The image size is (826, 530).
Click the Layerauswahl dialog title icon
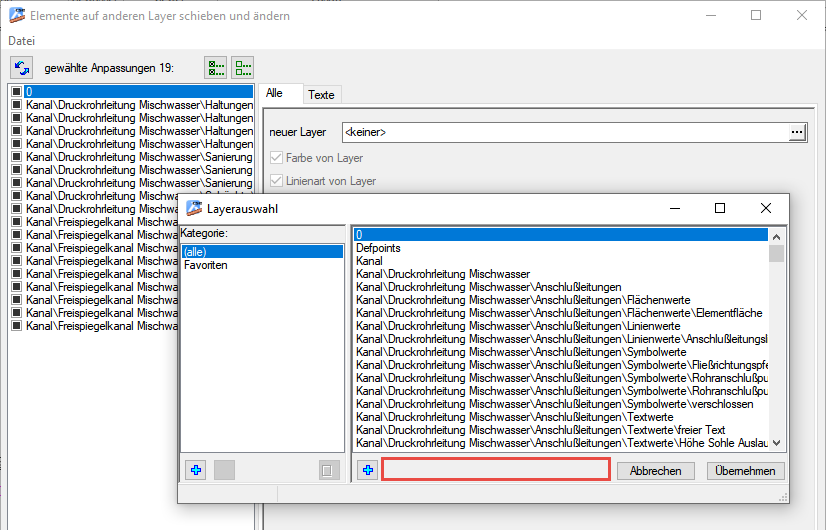tap(194, 209)
